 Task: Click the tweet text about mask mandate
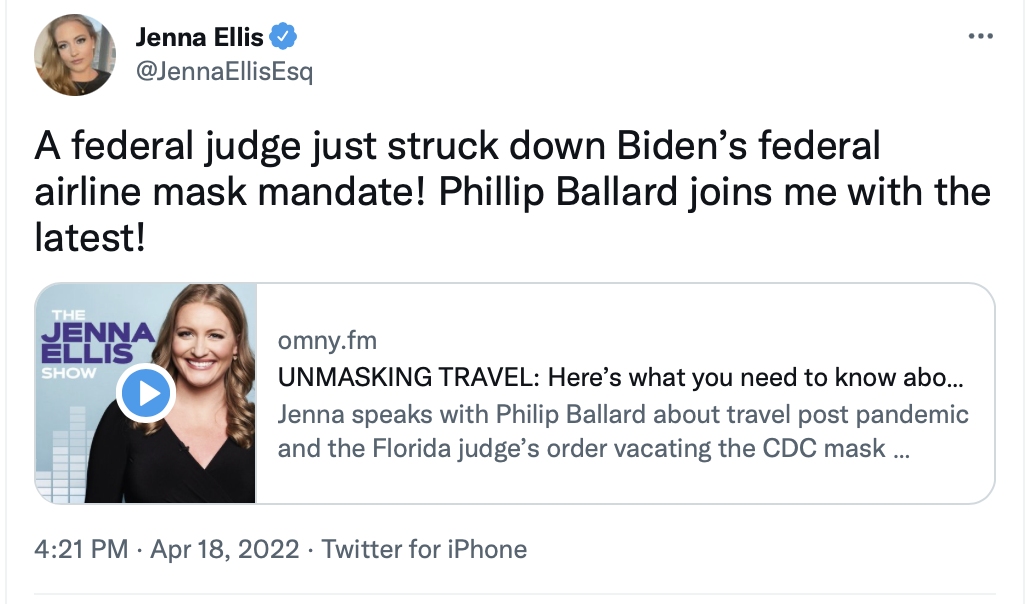512,191
